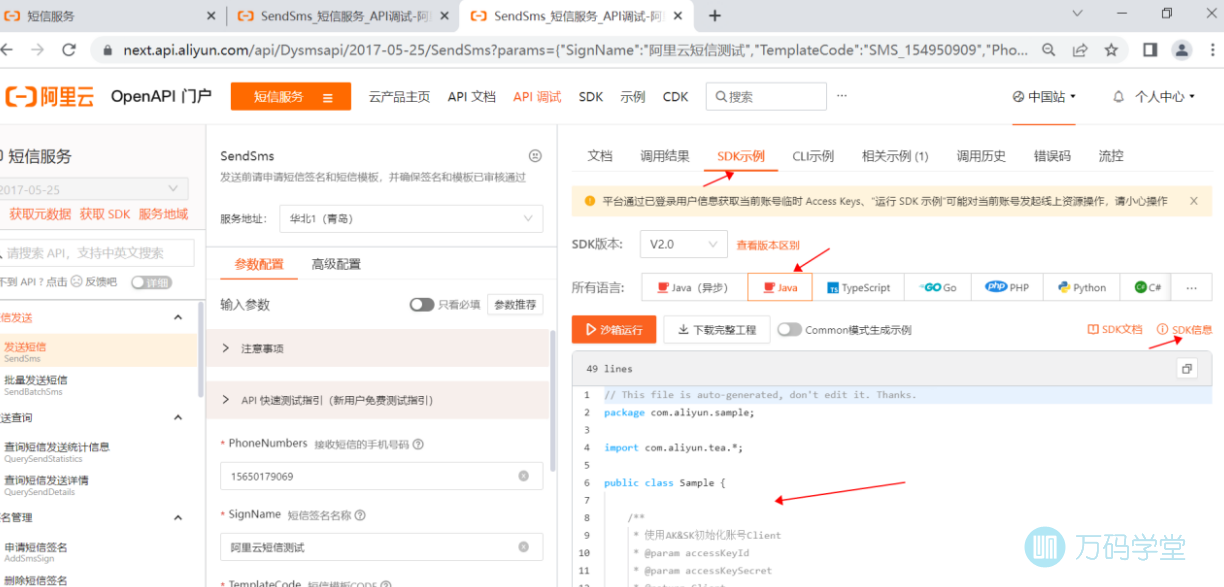Open SDK信息 link
The width and height of the screenshot is (1224, 587).
[1185, 329]
